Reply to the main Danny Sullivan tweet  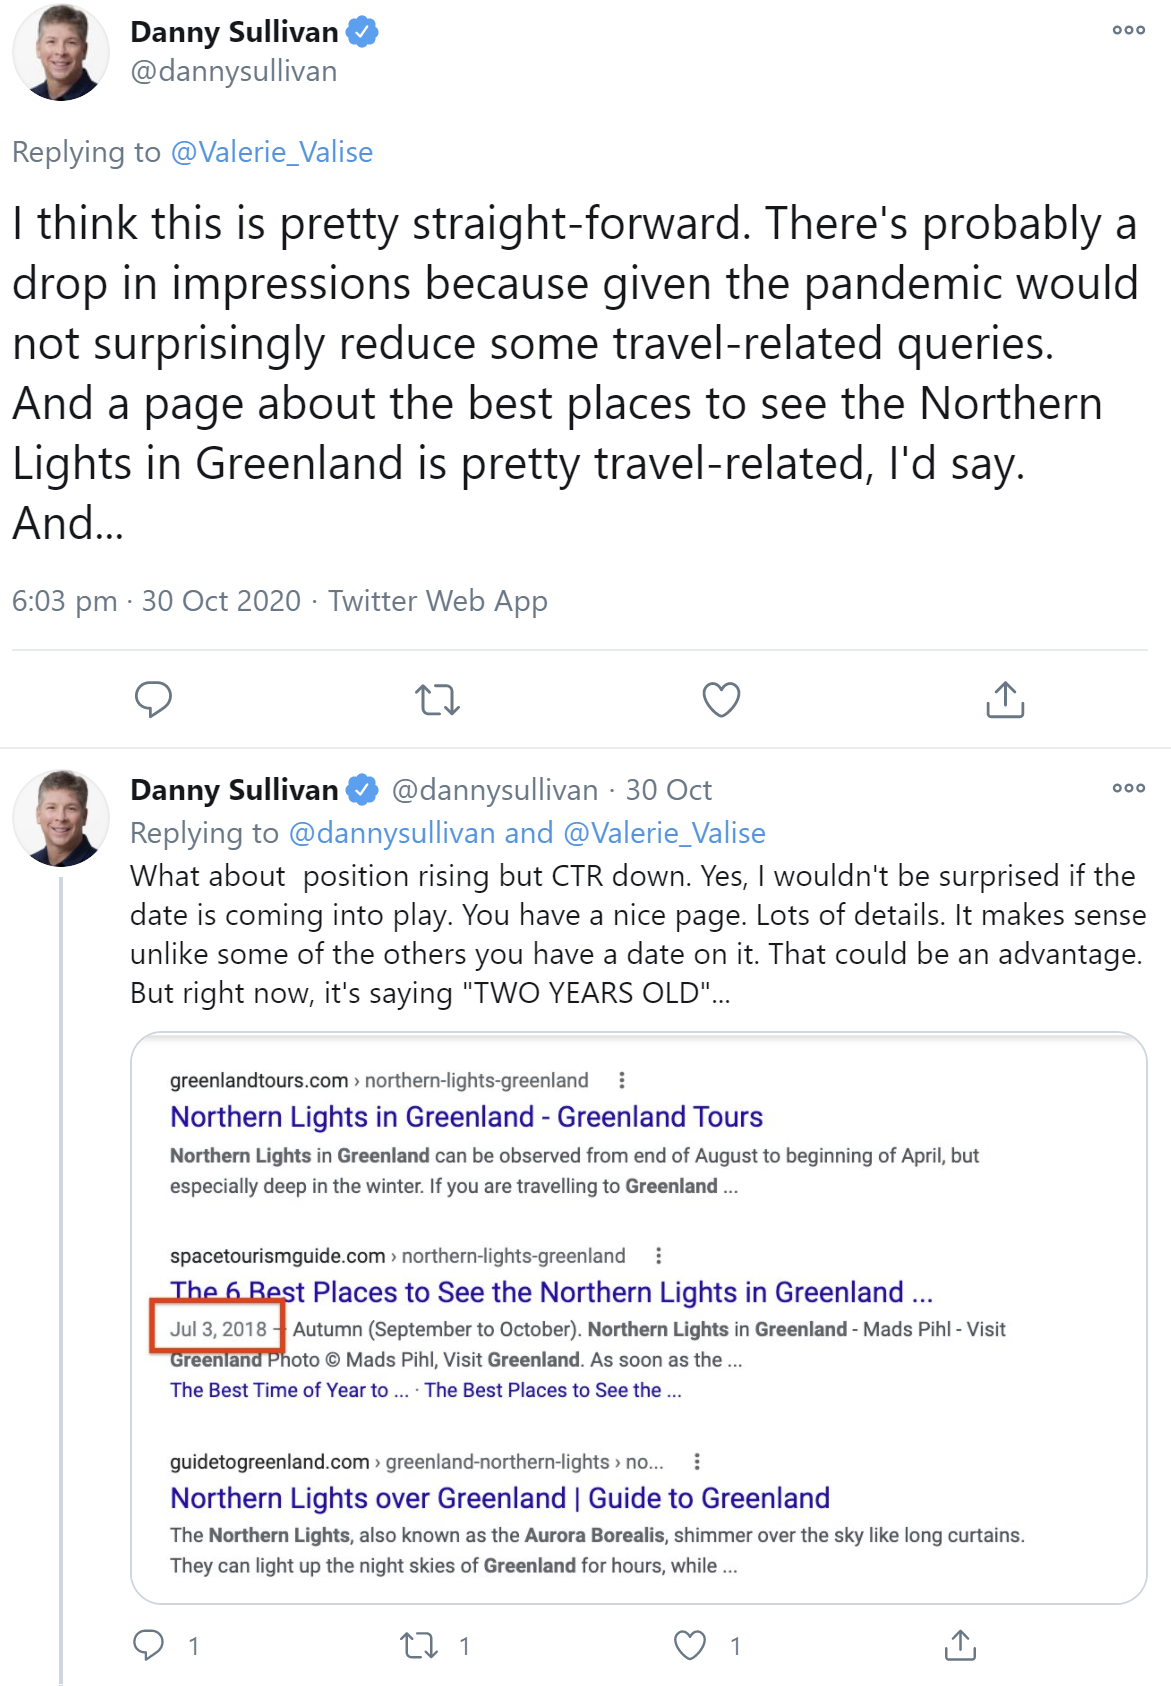[153, 699]
